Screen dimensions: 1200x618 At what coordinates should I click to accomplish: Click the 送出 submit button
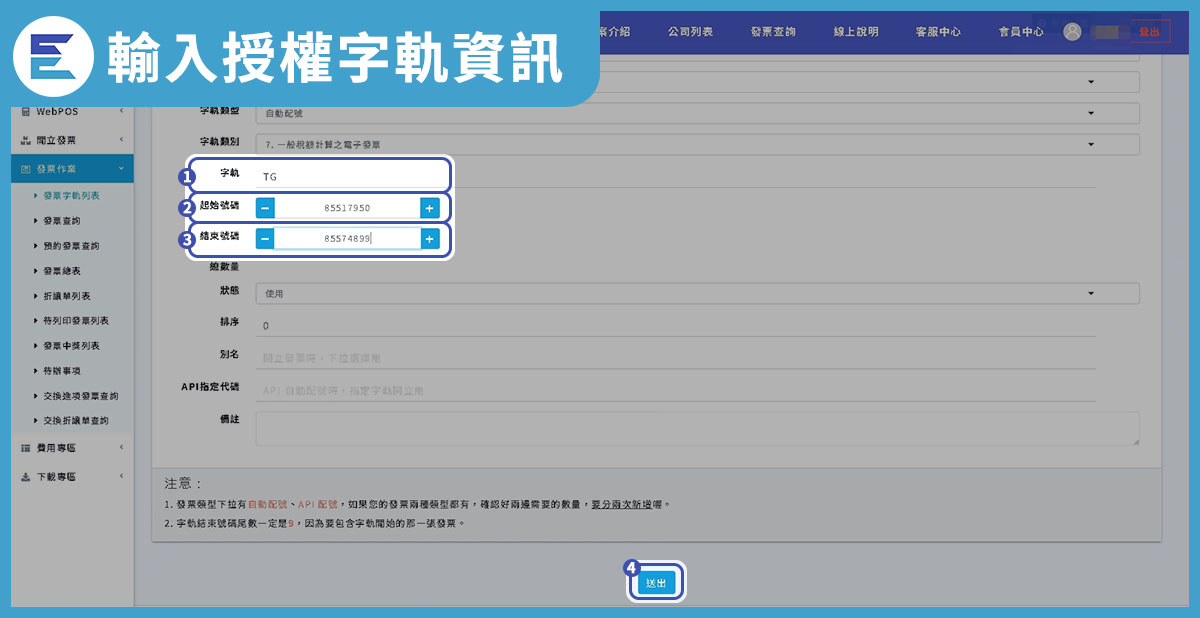coord(657,583)
